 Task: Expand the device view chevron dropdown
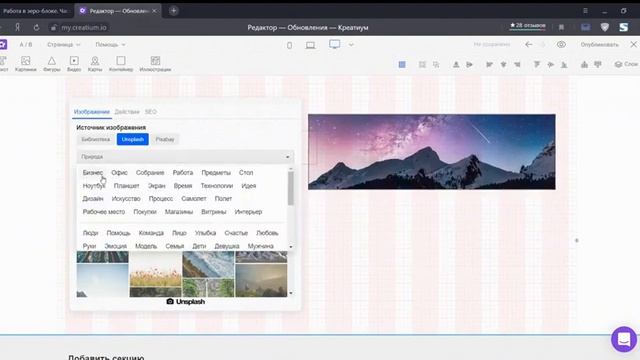click(x=351, y=44)
